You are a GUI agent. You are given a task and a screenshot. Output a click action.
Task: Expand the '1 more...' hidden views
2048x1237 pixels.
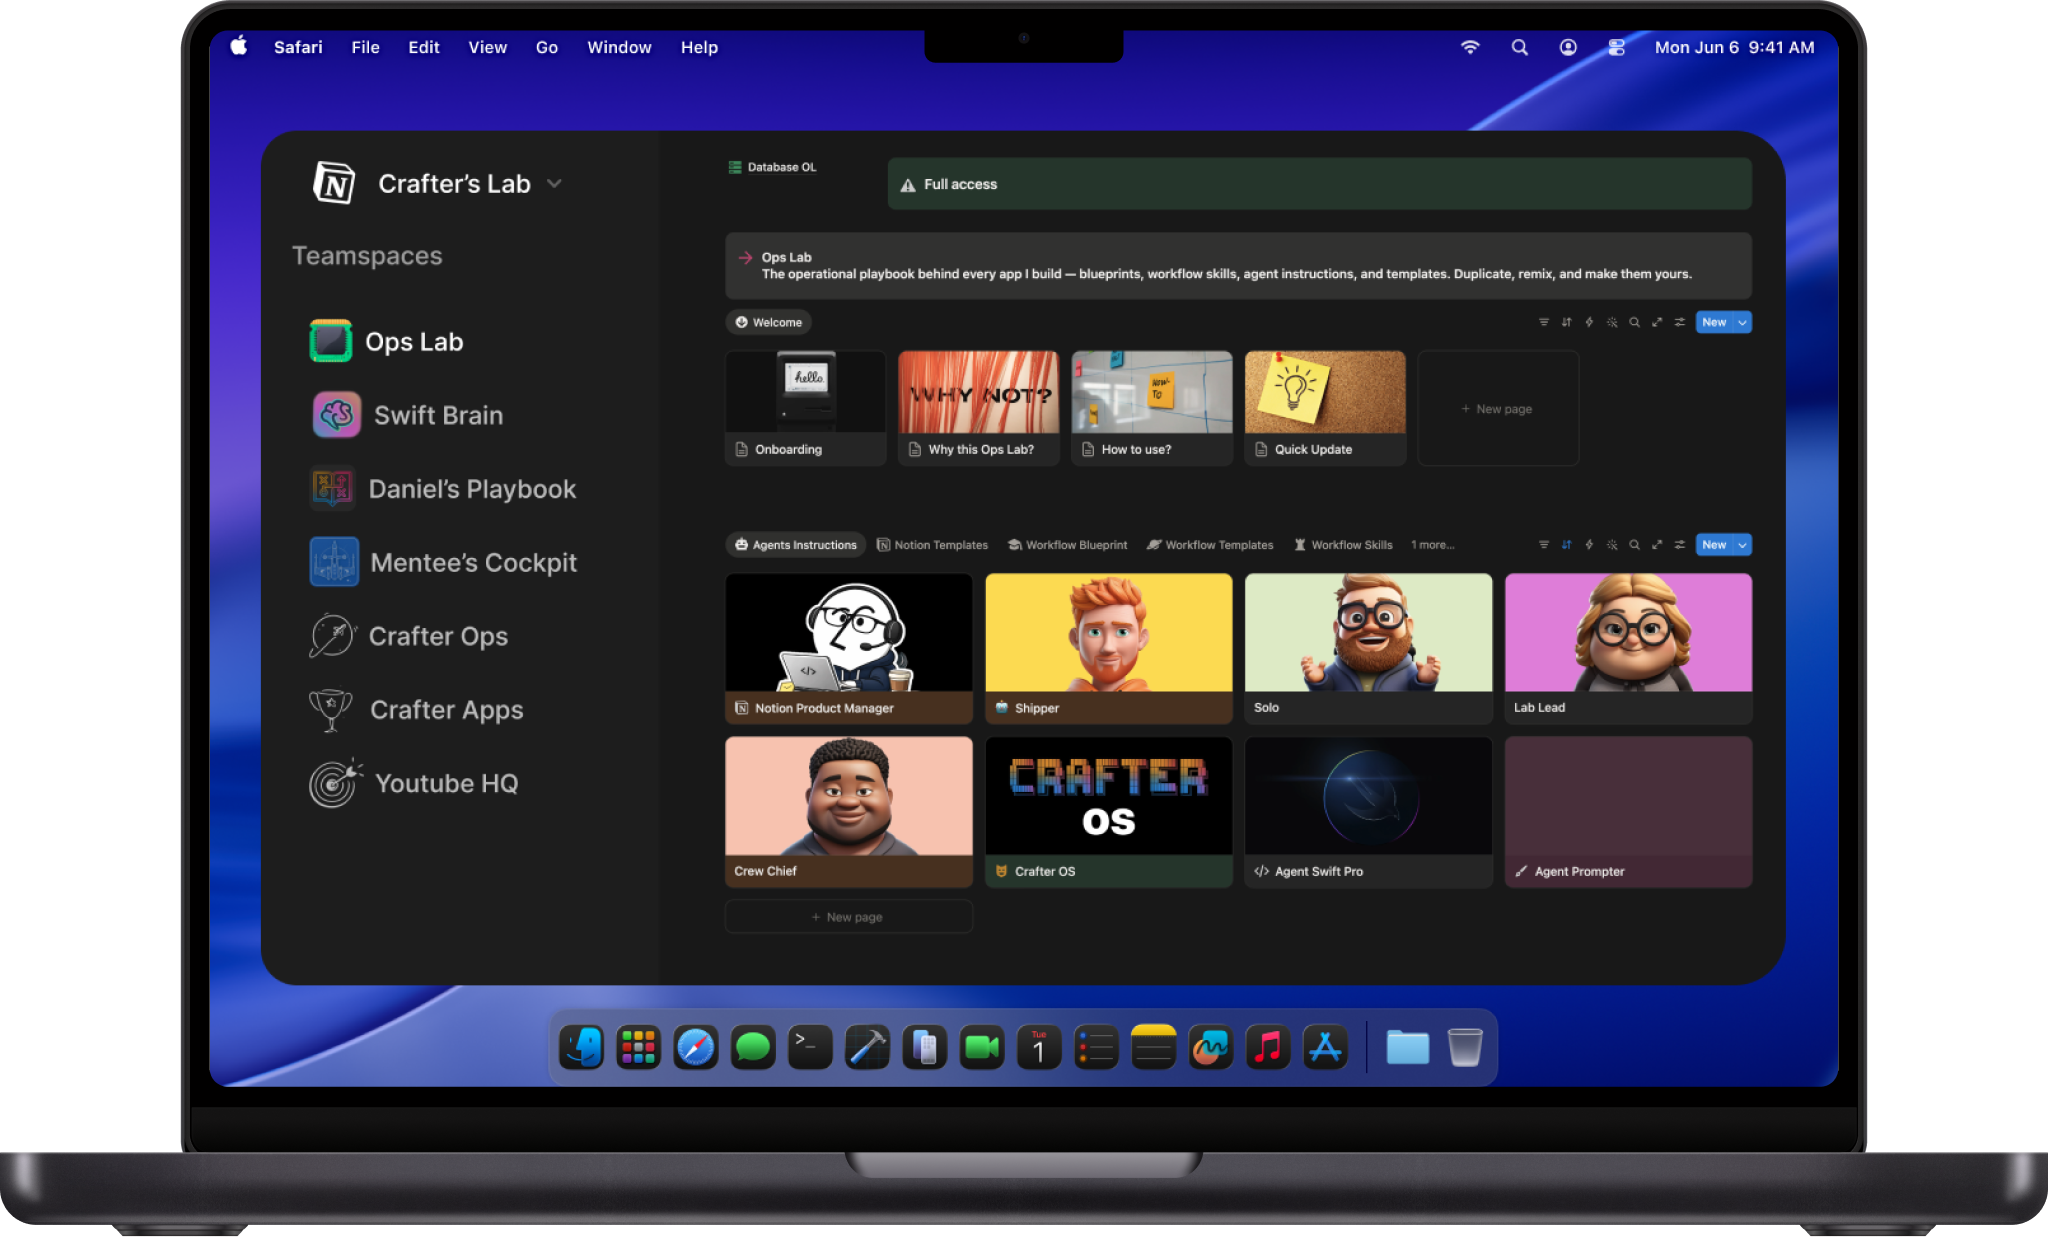(x=1432, y=545)
